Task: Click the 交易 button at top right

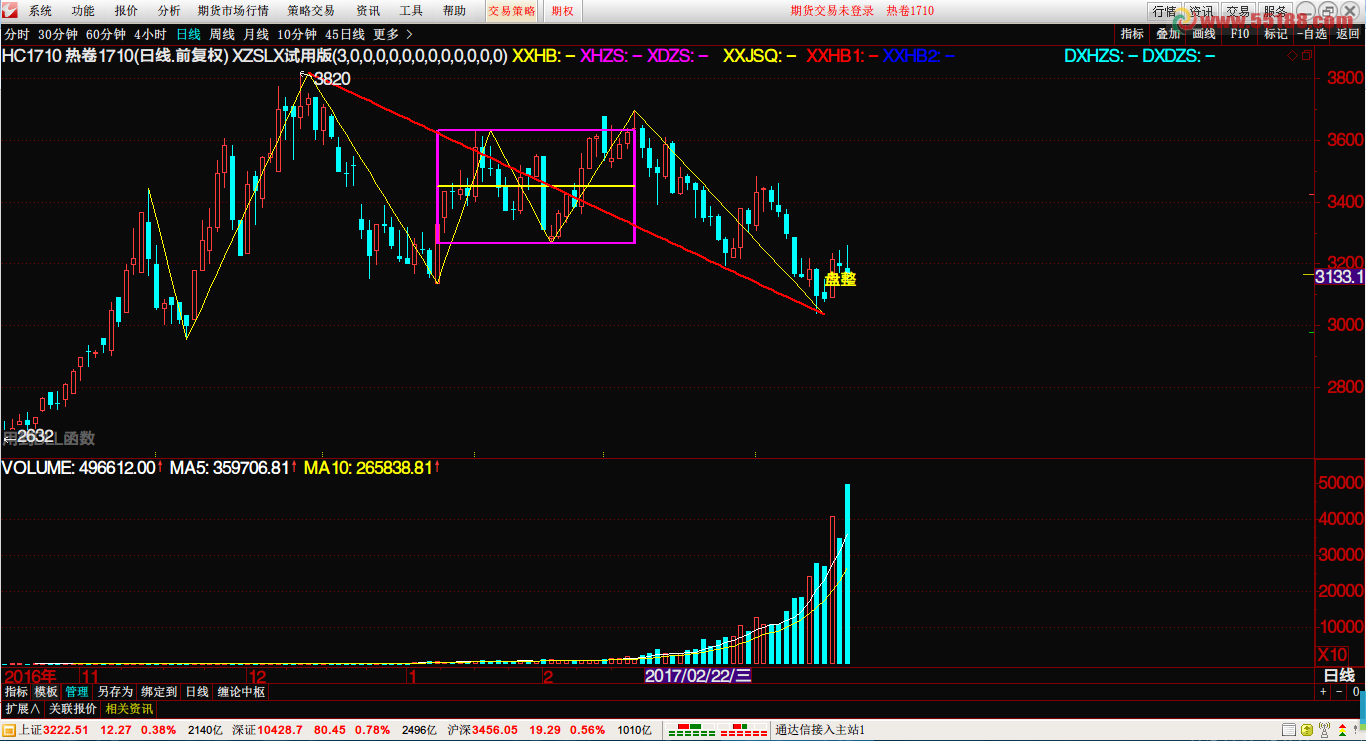Action: click(1239, 11)
